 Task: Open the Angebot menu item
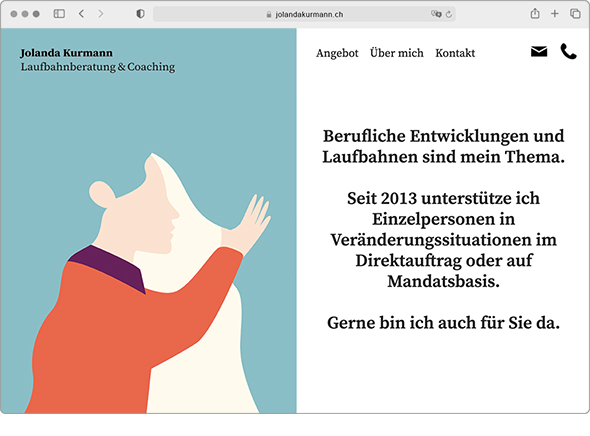click(x=337, y=53)
